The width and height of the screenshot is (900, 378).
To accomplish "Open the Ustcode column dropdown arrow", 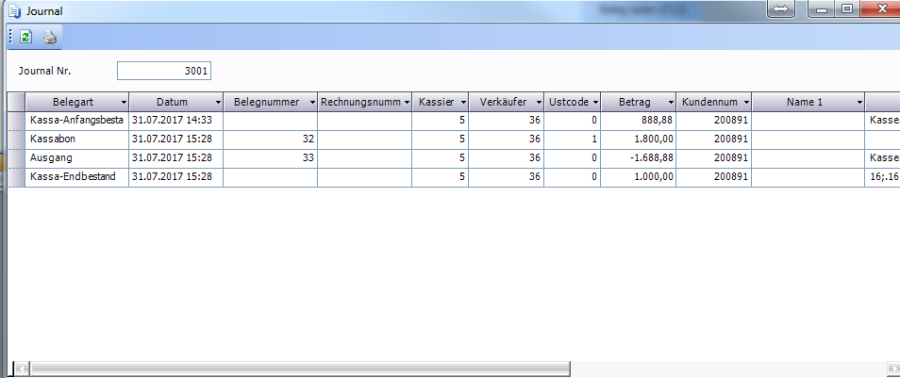I will point(596,102).
